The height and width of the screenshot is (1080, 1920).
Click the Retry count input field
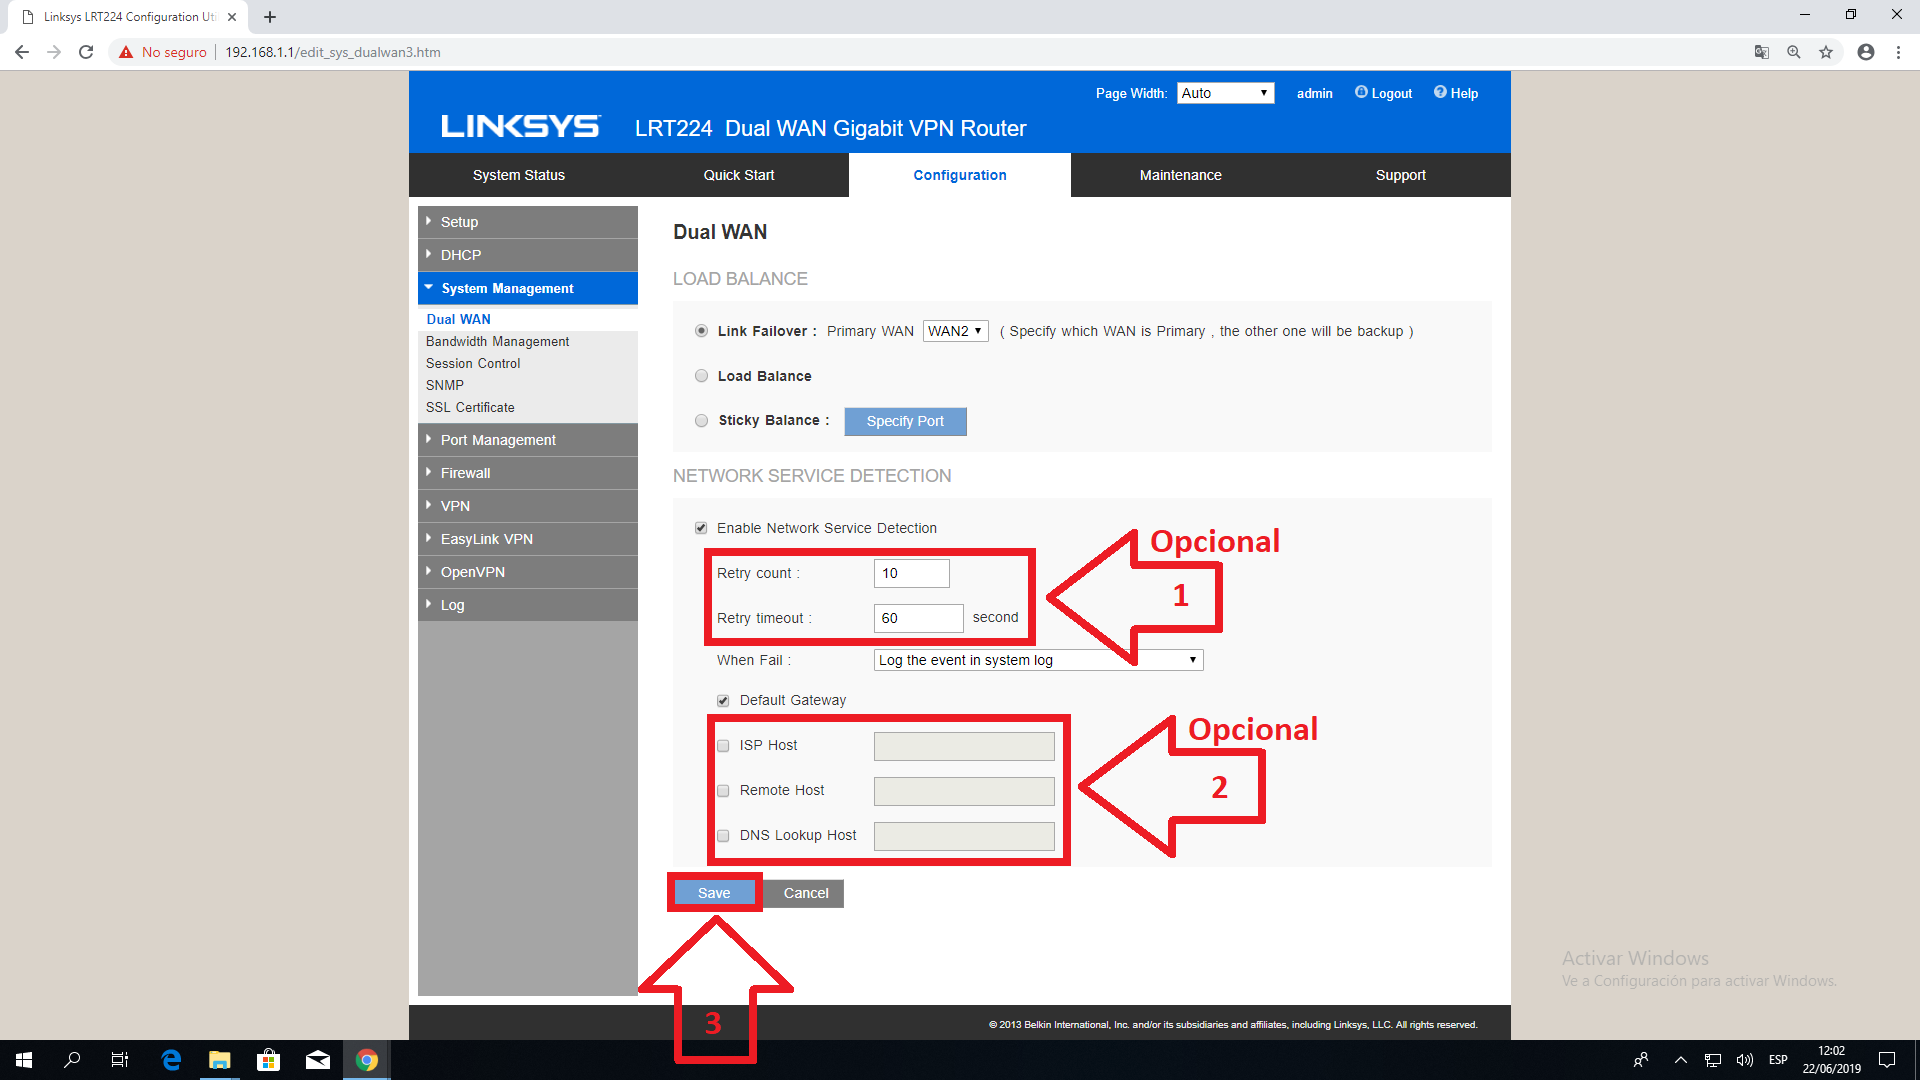(x=911, y=573)
